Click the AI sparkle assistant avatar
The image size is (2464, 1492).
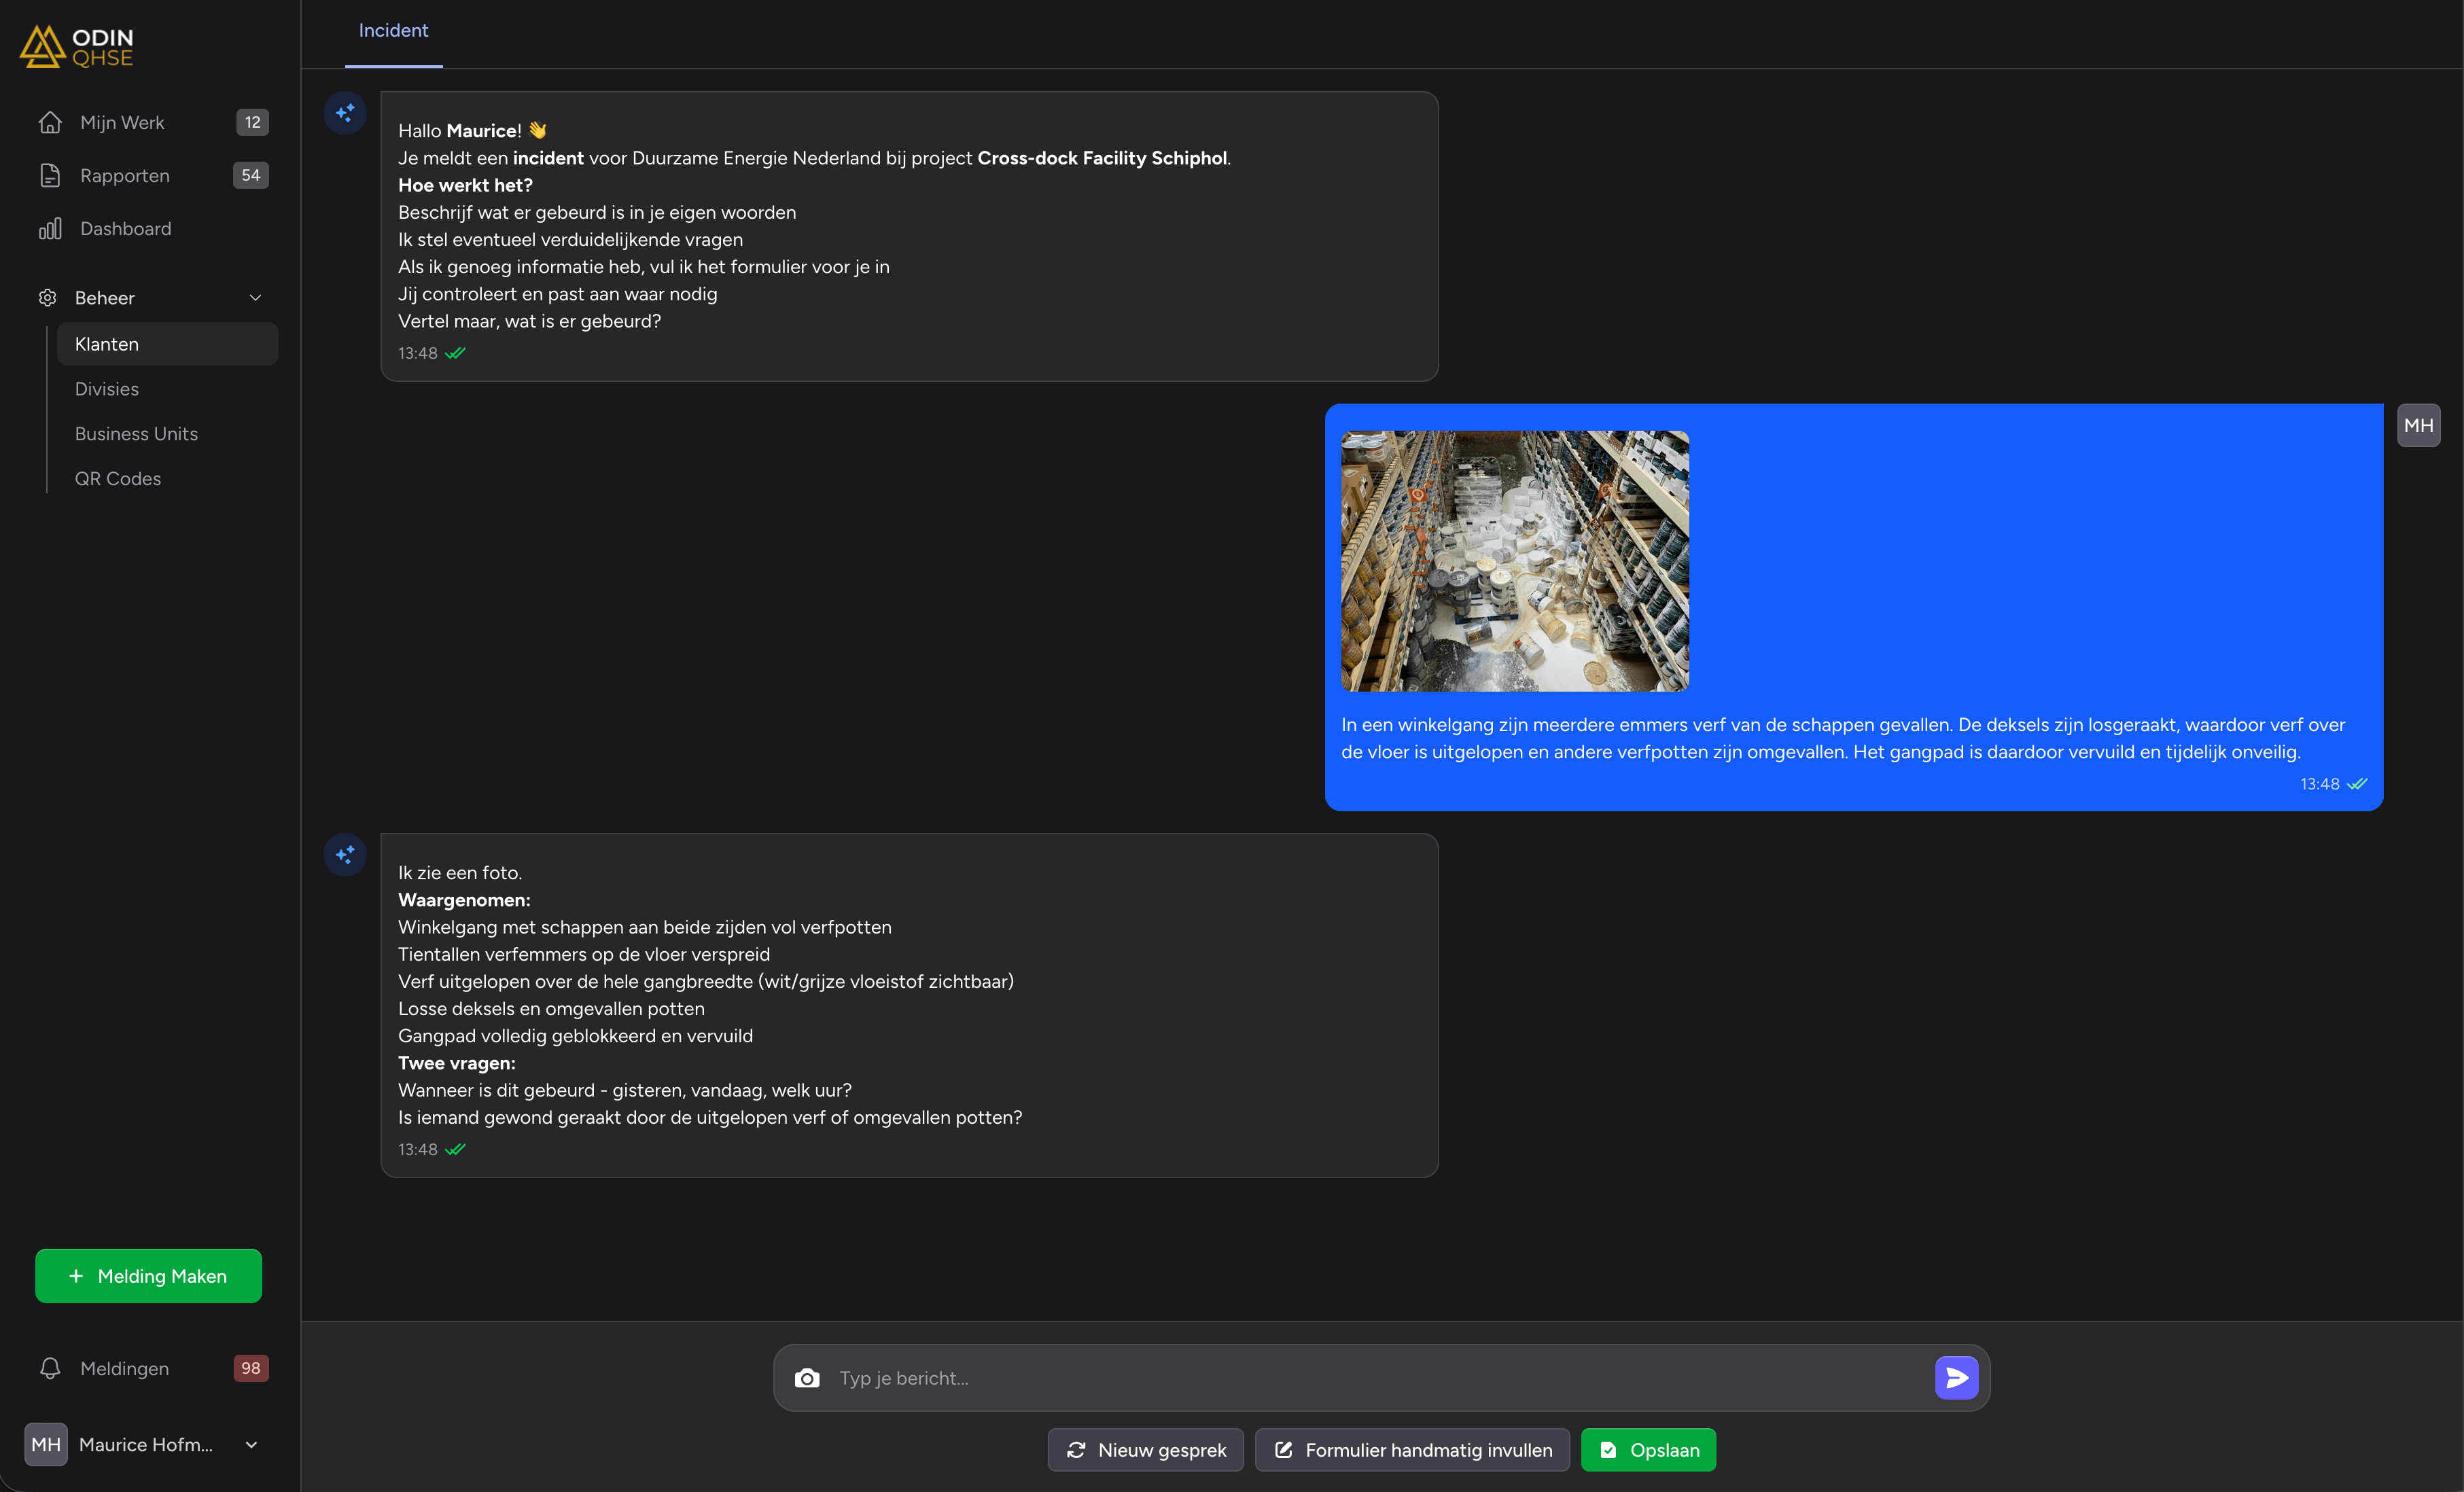[345, 113]
